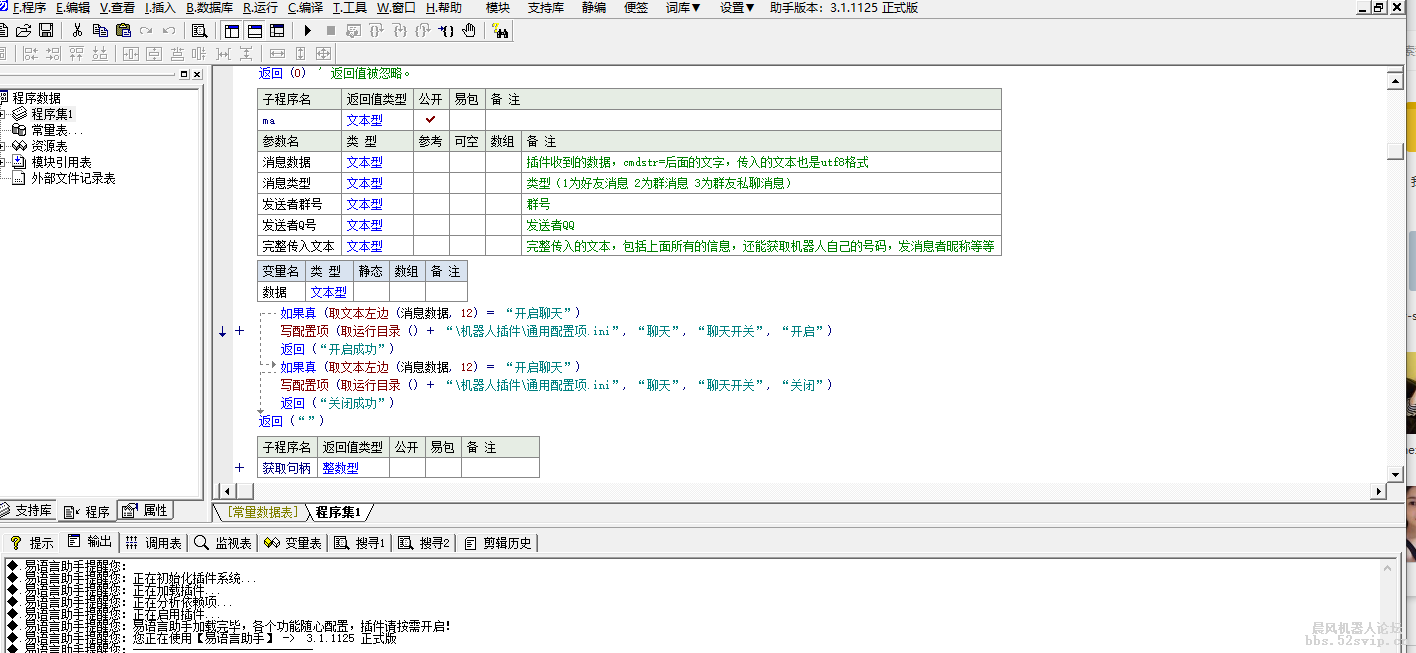Click the Open folder icon
Image resolution: width=1416 pixels, height=653 pixels.
click(x=24, y=31)
